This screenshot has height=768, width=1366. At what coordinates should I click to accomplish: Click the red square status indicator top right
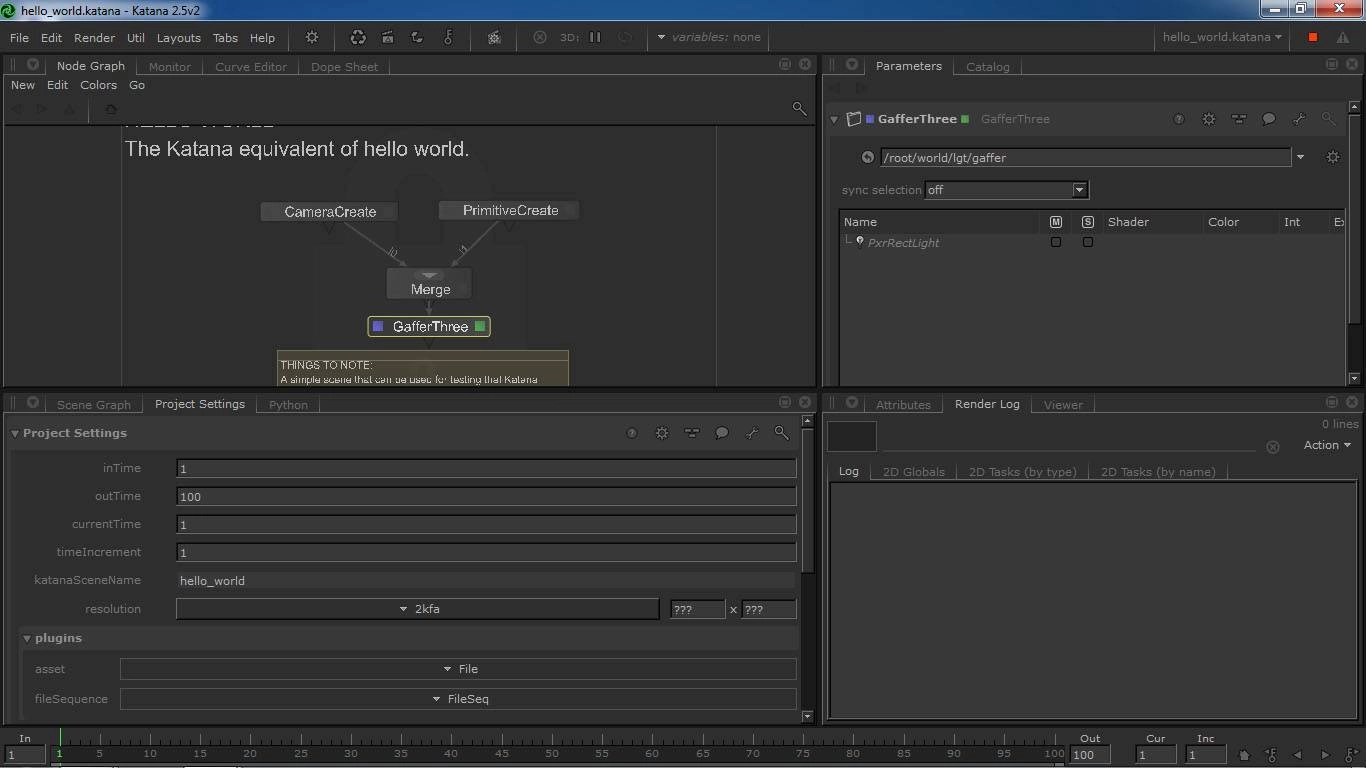coord(1313,37)
